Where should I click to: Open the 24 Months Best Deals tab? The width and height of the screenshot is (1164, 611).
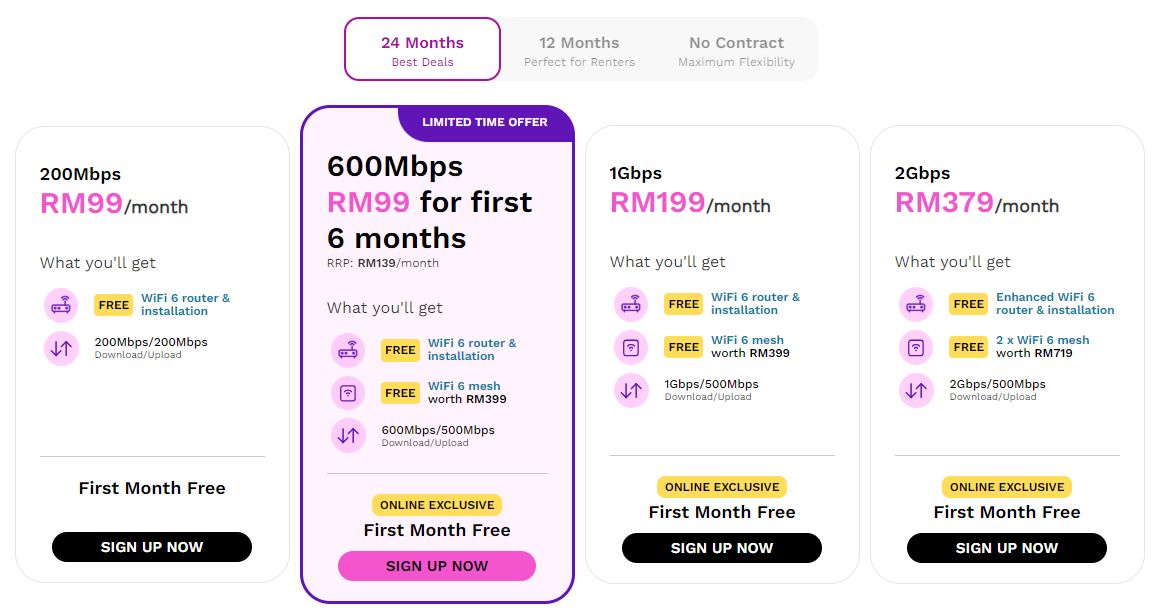pos(422,49)
